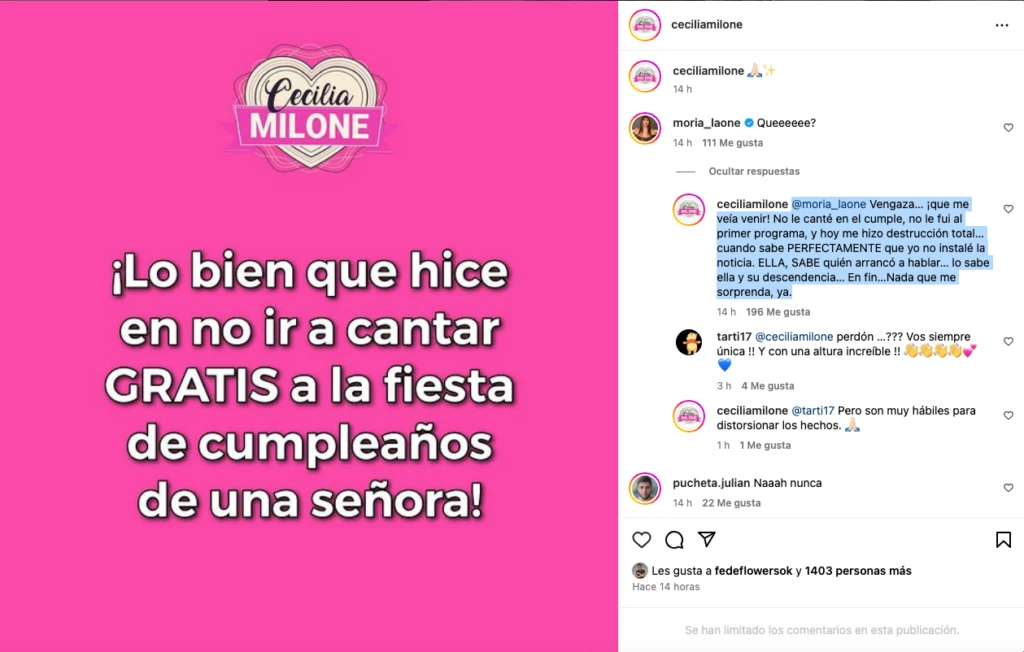1024x652 pixels.
Task: View 111 Me gusta on Queeeeee? comment
Action: point(732,143)
